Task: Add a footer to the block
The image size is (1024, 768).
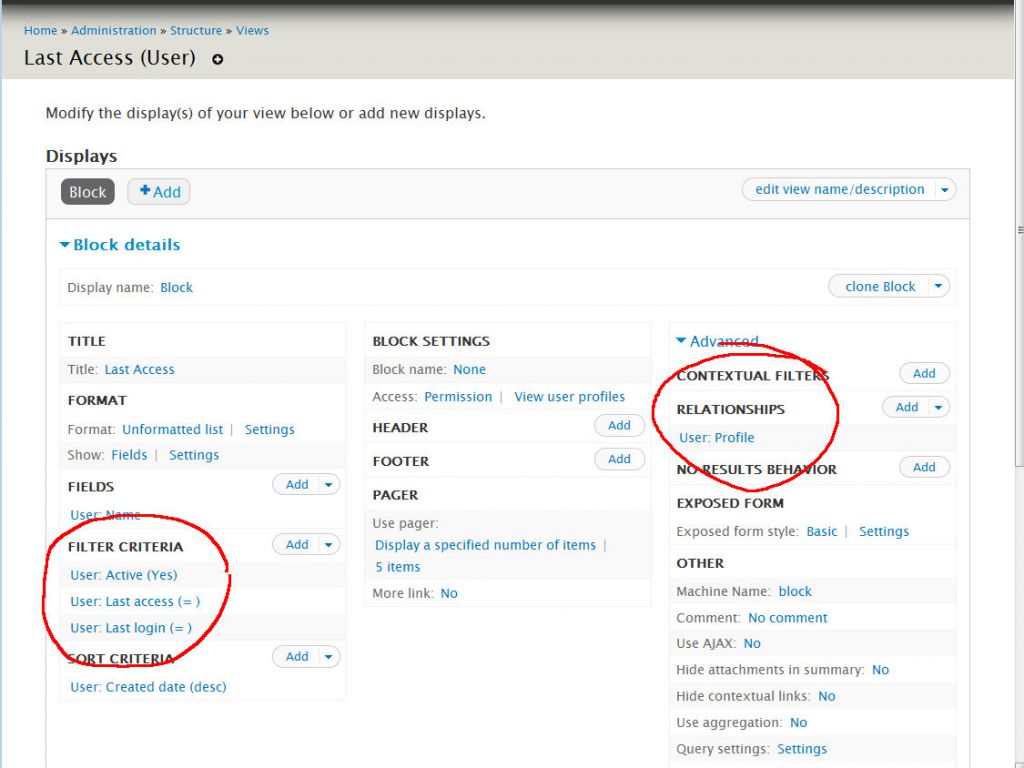Action: [x=619, y=460]
